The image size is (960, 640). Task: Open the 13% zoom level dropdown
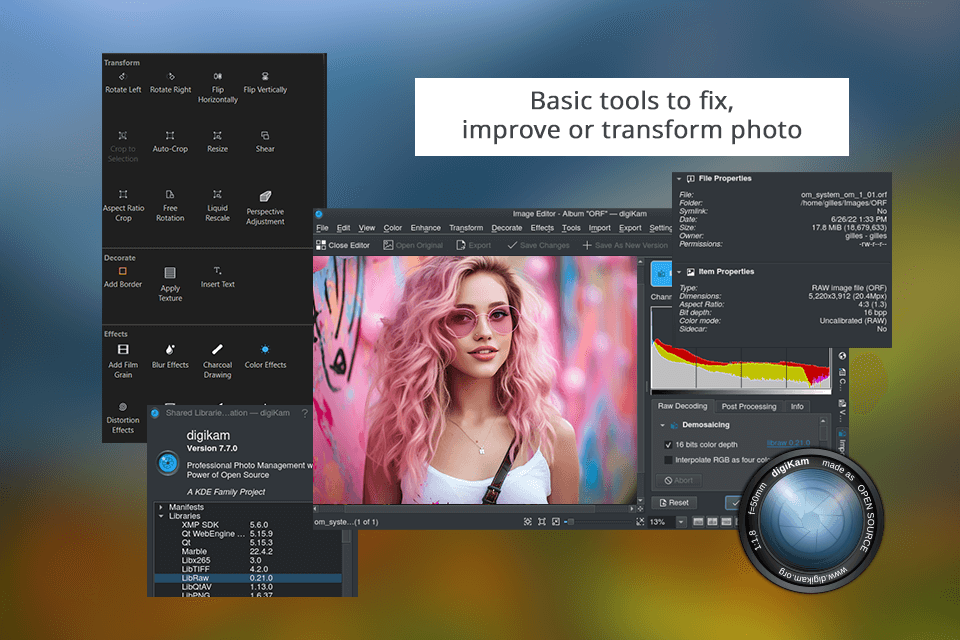[x=681, y=522]
